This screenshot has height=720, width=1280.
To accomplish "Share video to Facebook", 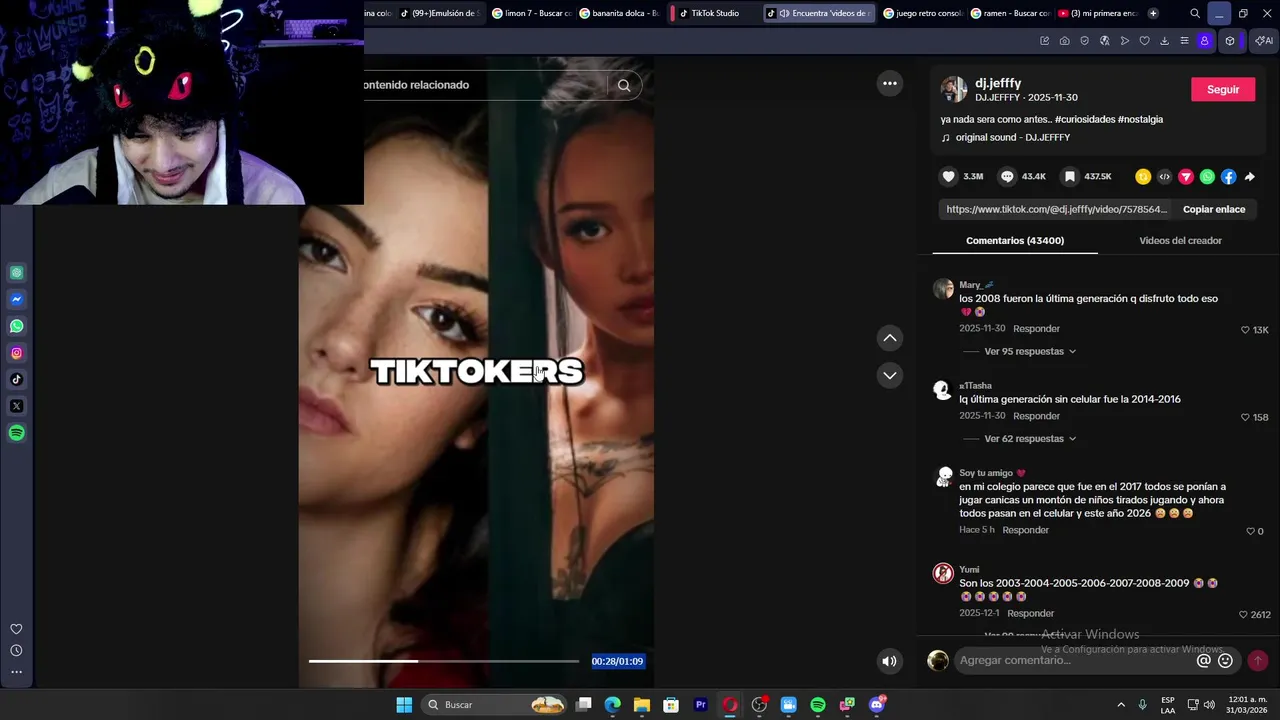I will tap(1229, 177).
